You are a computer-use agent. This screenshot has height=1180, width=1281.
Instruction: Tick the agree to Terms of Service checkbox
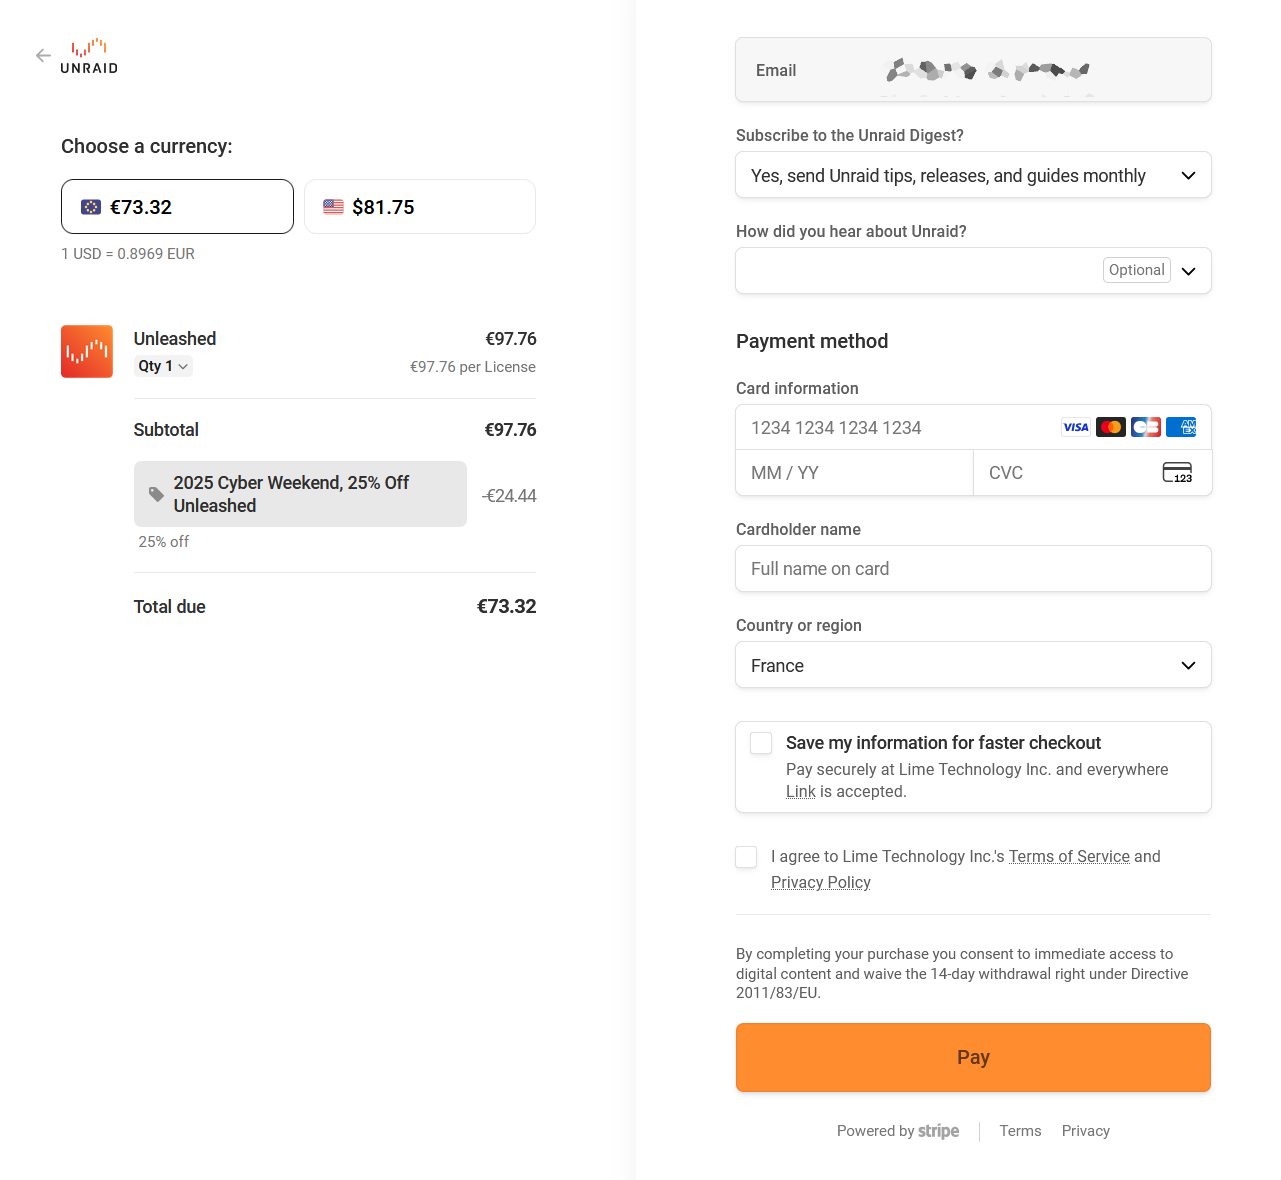click(x=746, y=857)
